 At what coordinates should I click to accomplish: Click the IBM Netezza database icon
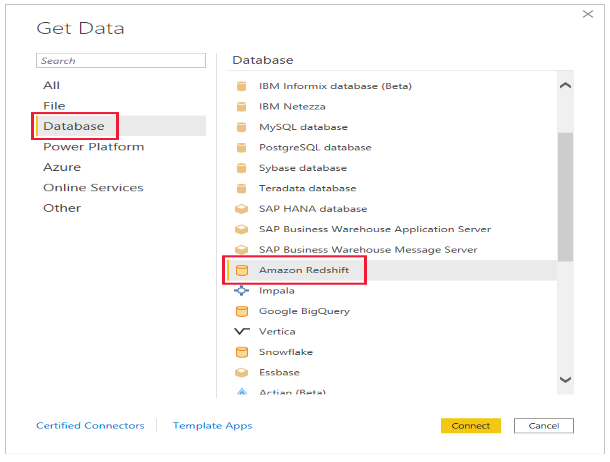click(240, 107)
